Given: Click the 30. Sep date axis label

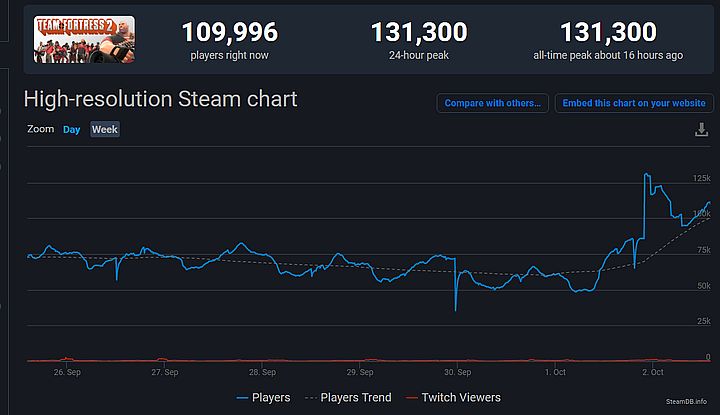Looking at the screenshot, I should point(457,373).
